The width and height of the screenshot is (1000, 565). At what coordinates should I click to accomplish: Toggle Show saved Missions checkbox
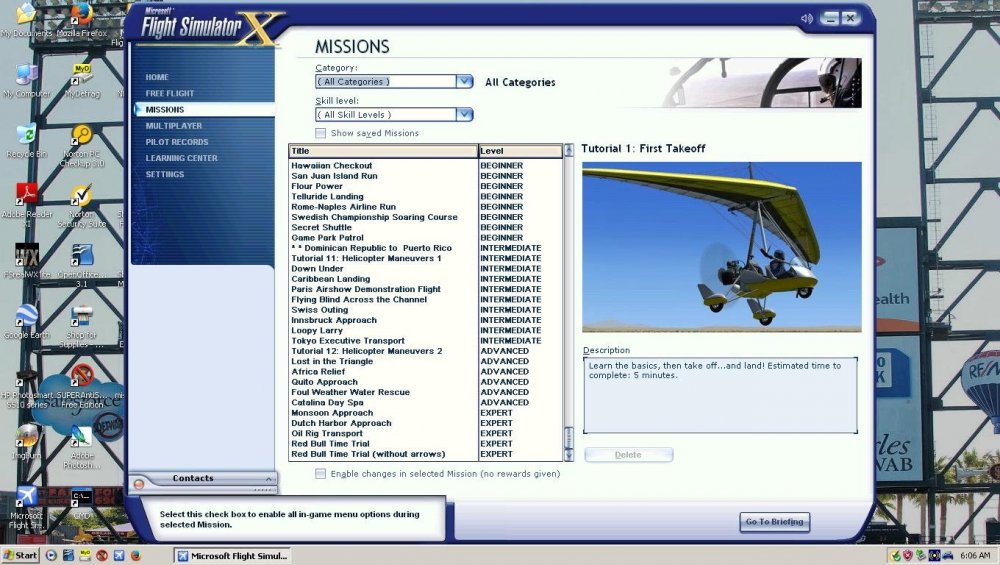(320, 133)
